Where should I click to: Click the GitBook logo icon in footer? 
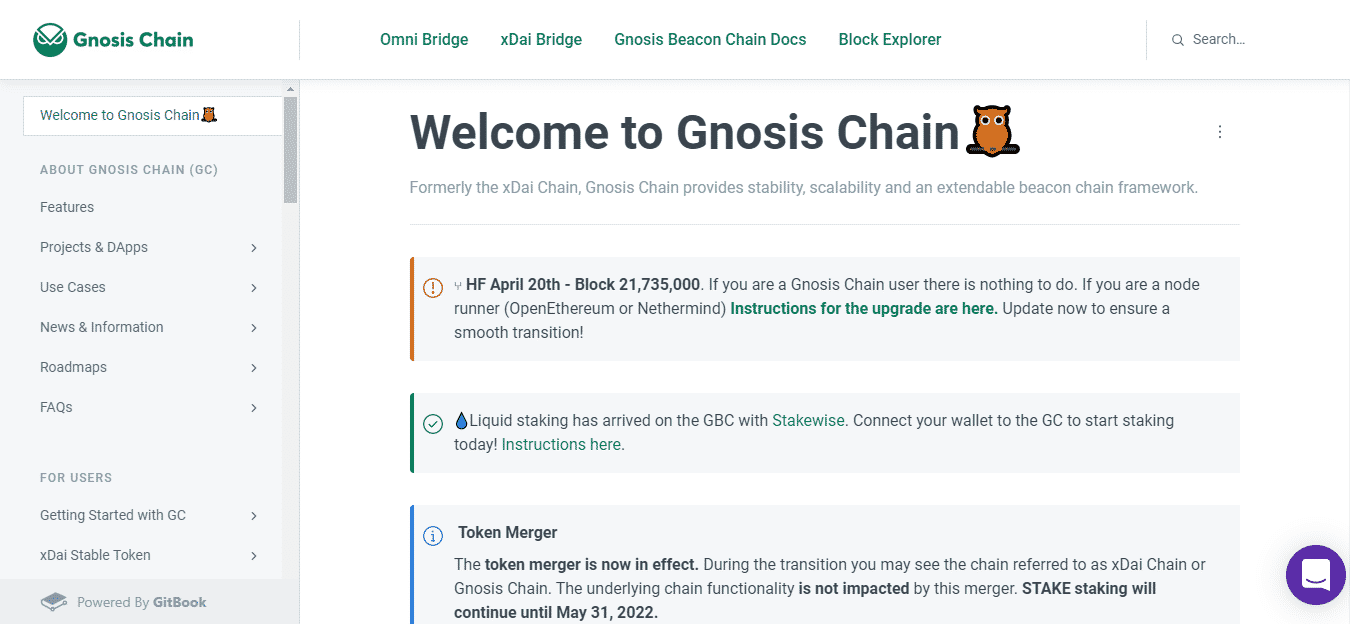[x=54, y=602]
